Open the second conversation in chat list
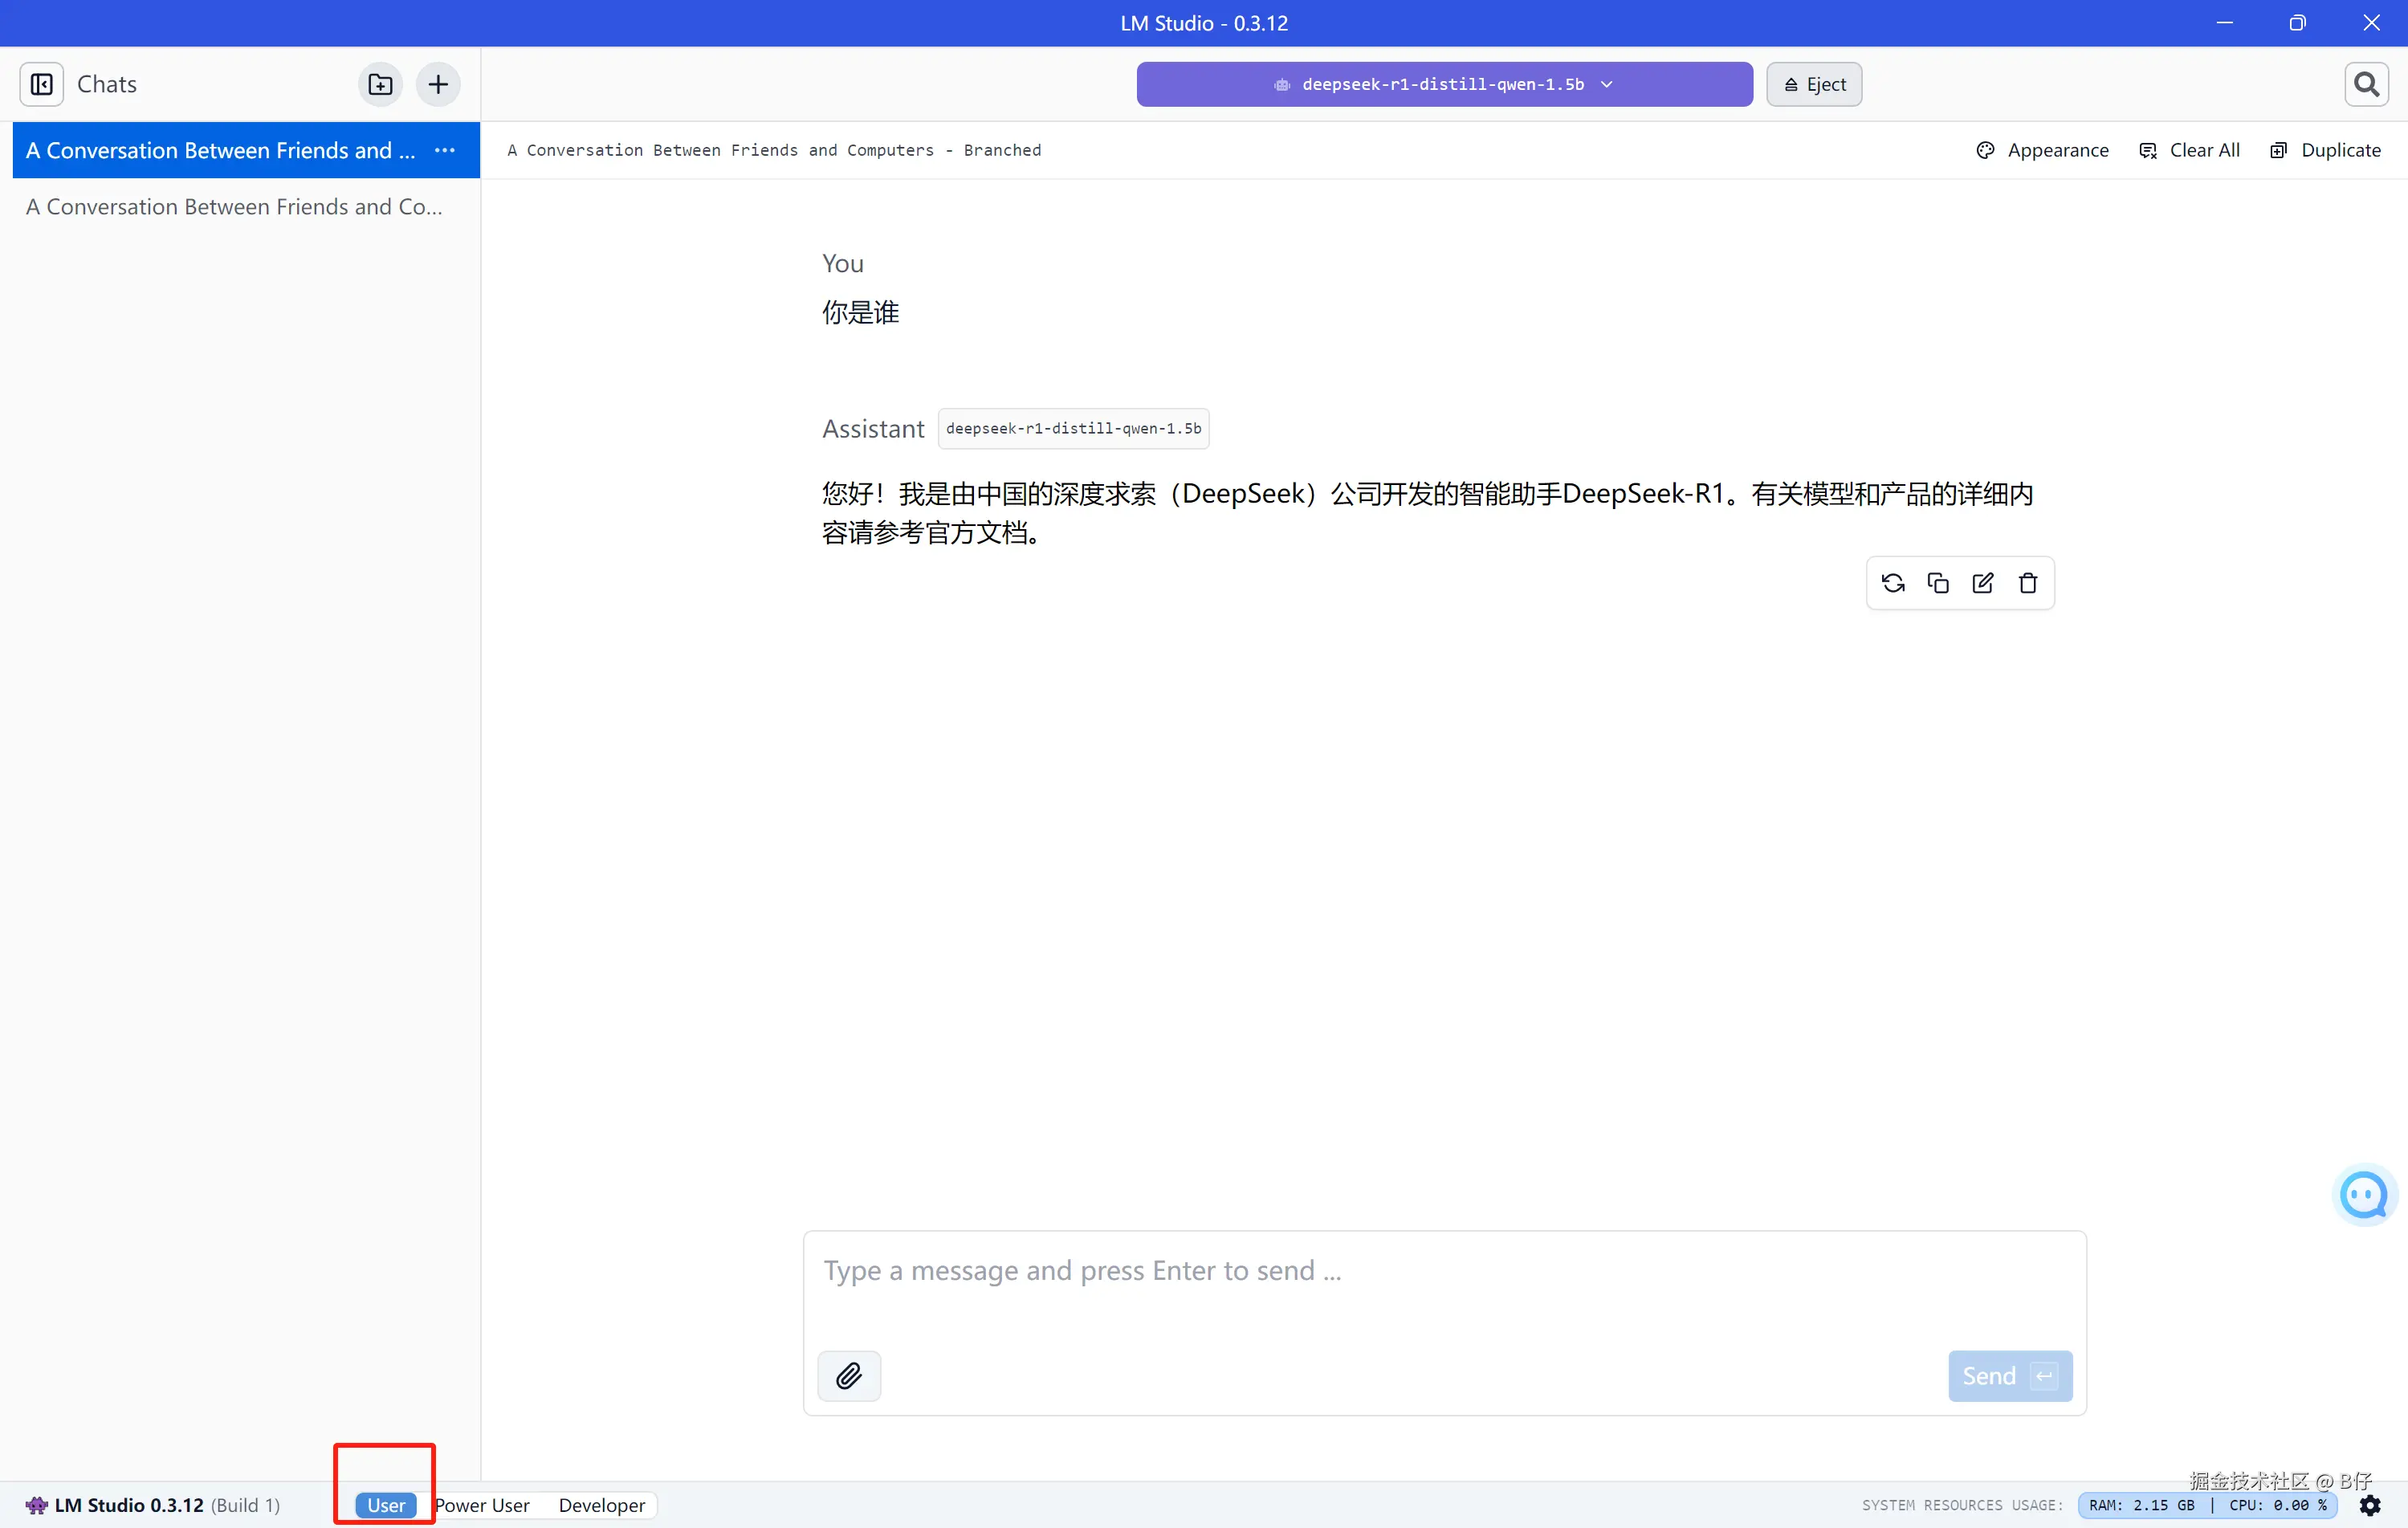This screenshot has height=1528, width=2408. [234, 207]
